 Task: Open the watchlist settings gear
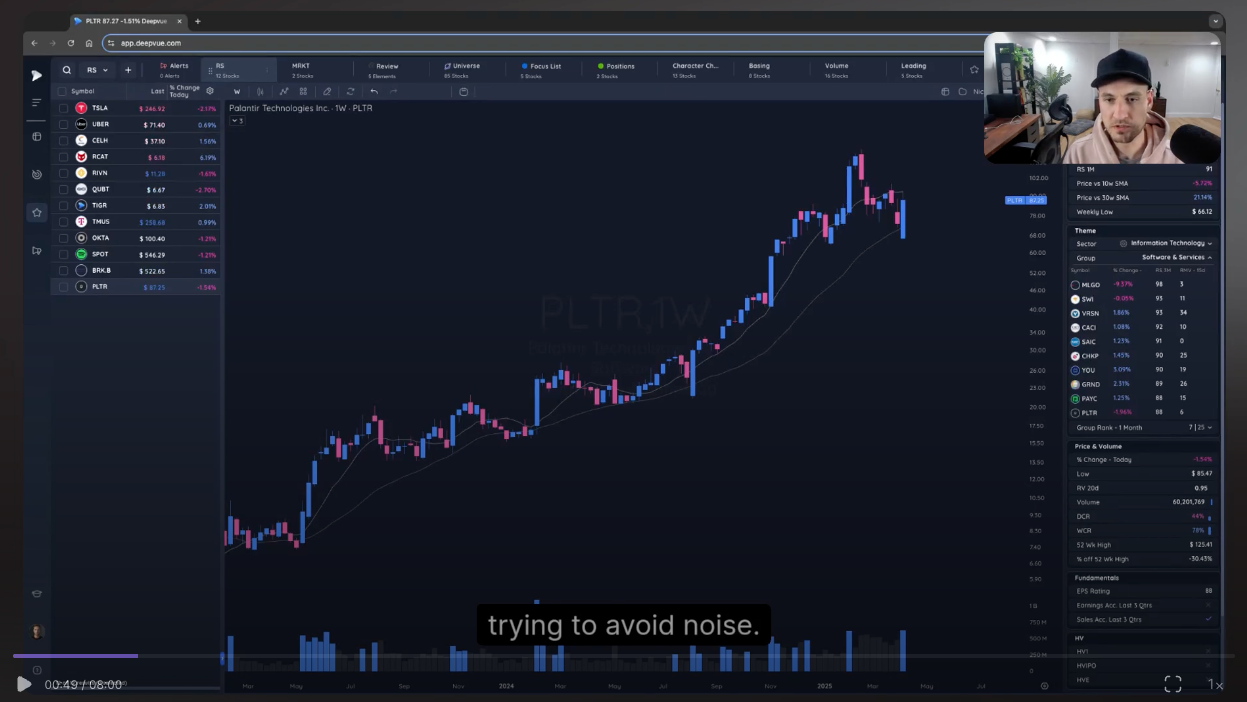coord(208,90)
